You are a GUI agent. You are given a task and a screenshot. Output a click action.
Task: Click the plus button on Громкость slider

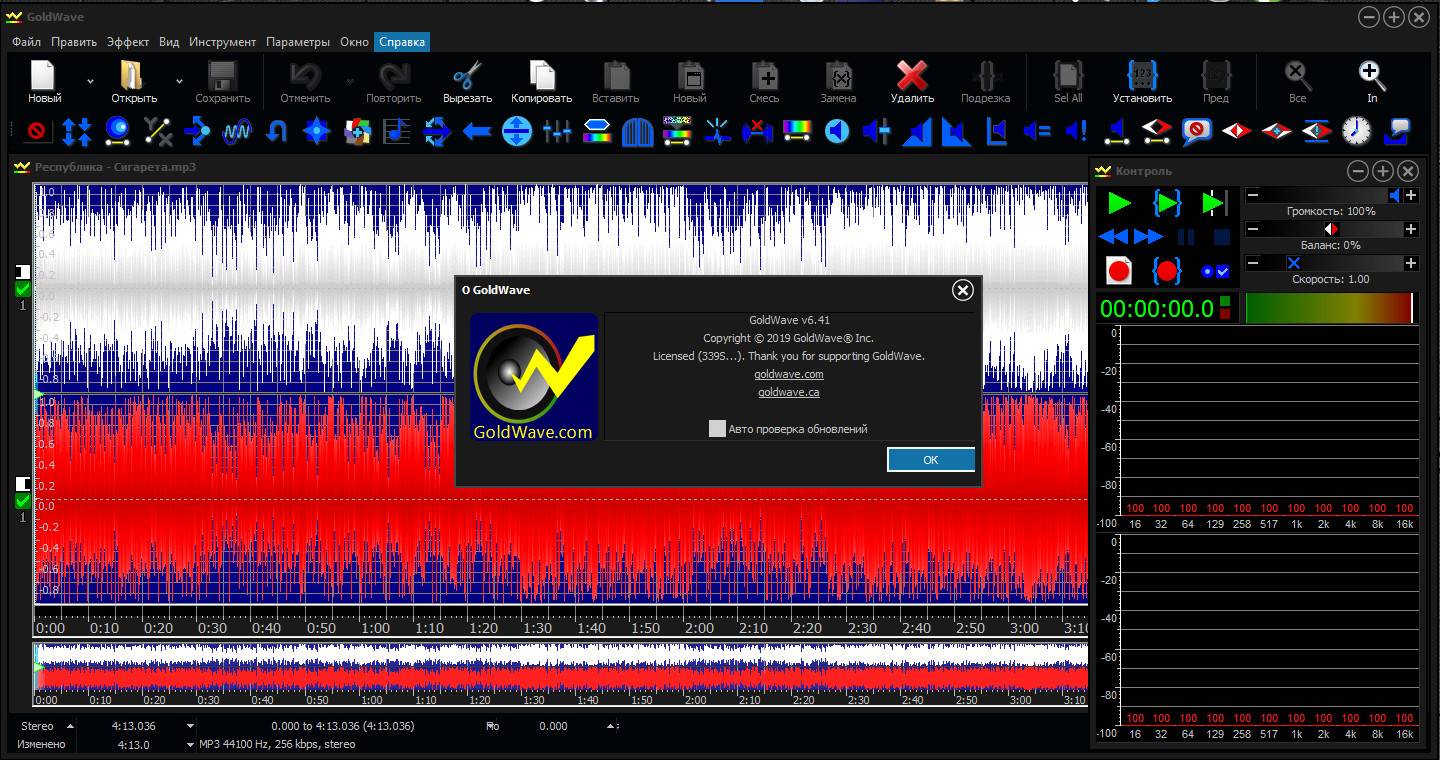click(x=1410, y=196)
